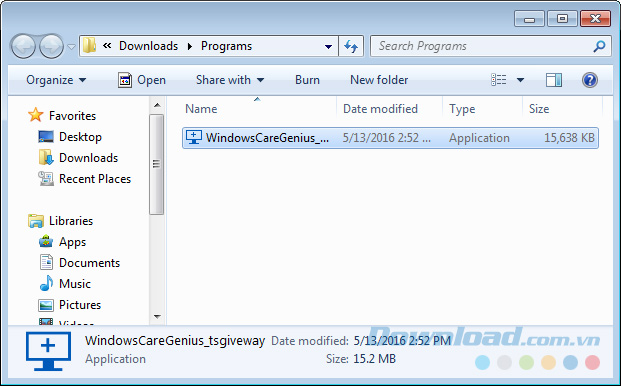This screenshot has width=621, height=386.
Task: Sort files by the Name column
Action: pos(201,109)
